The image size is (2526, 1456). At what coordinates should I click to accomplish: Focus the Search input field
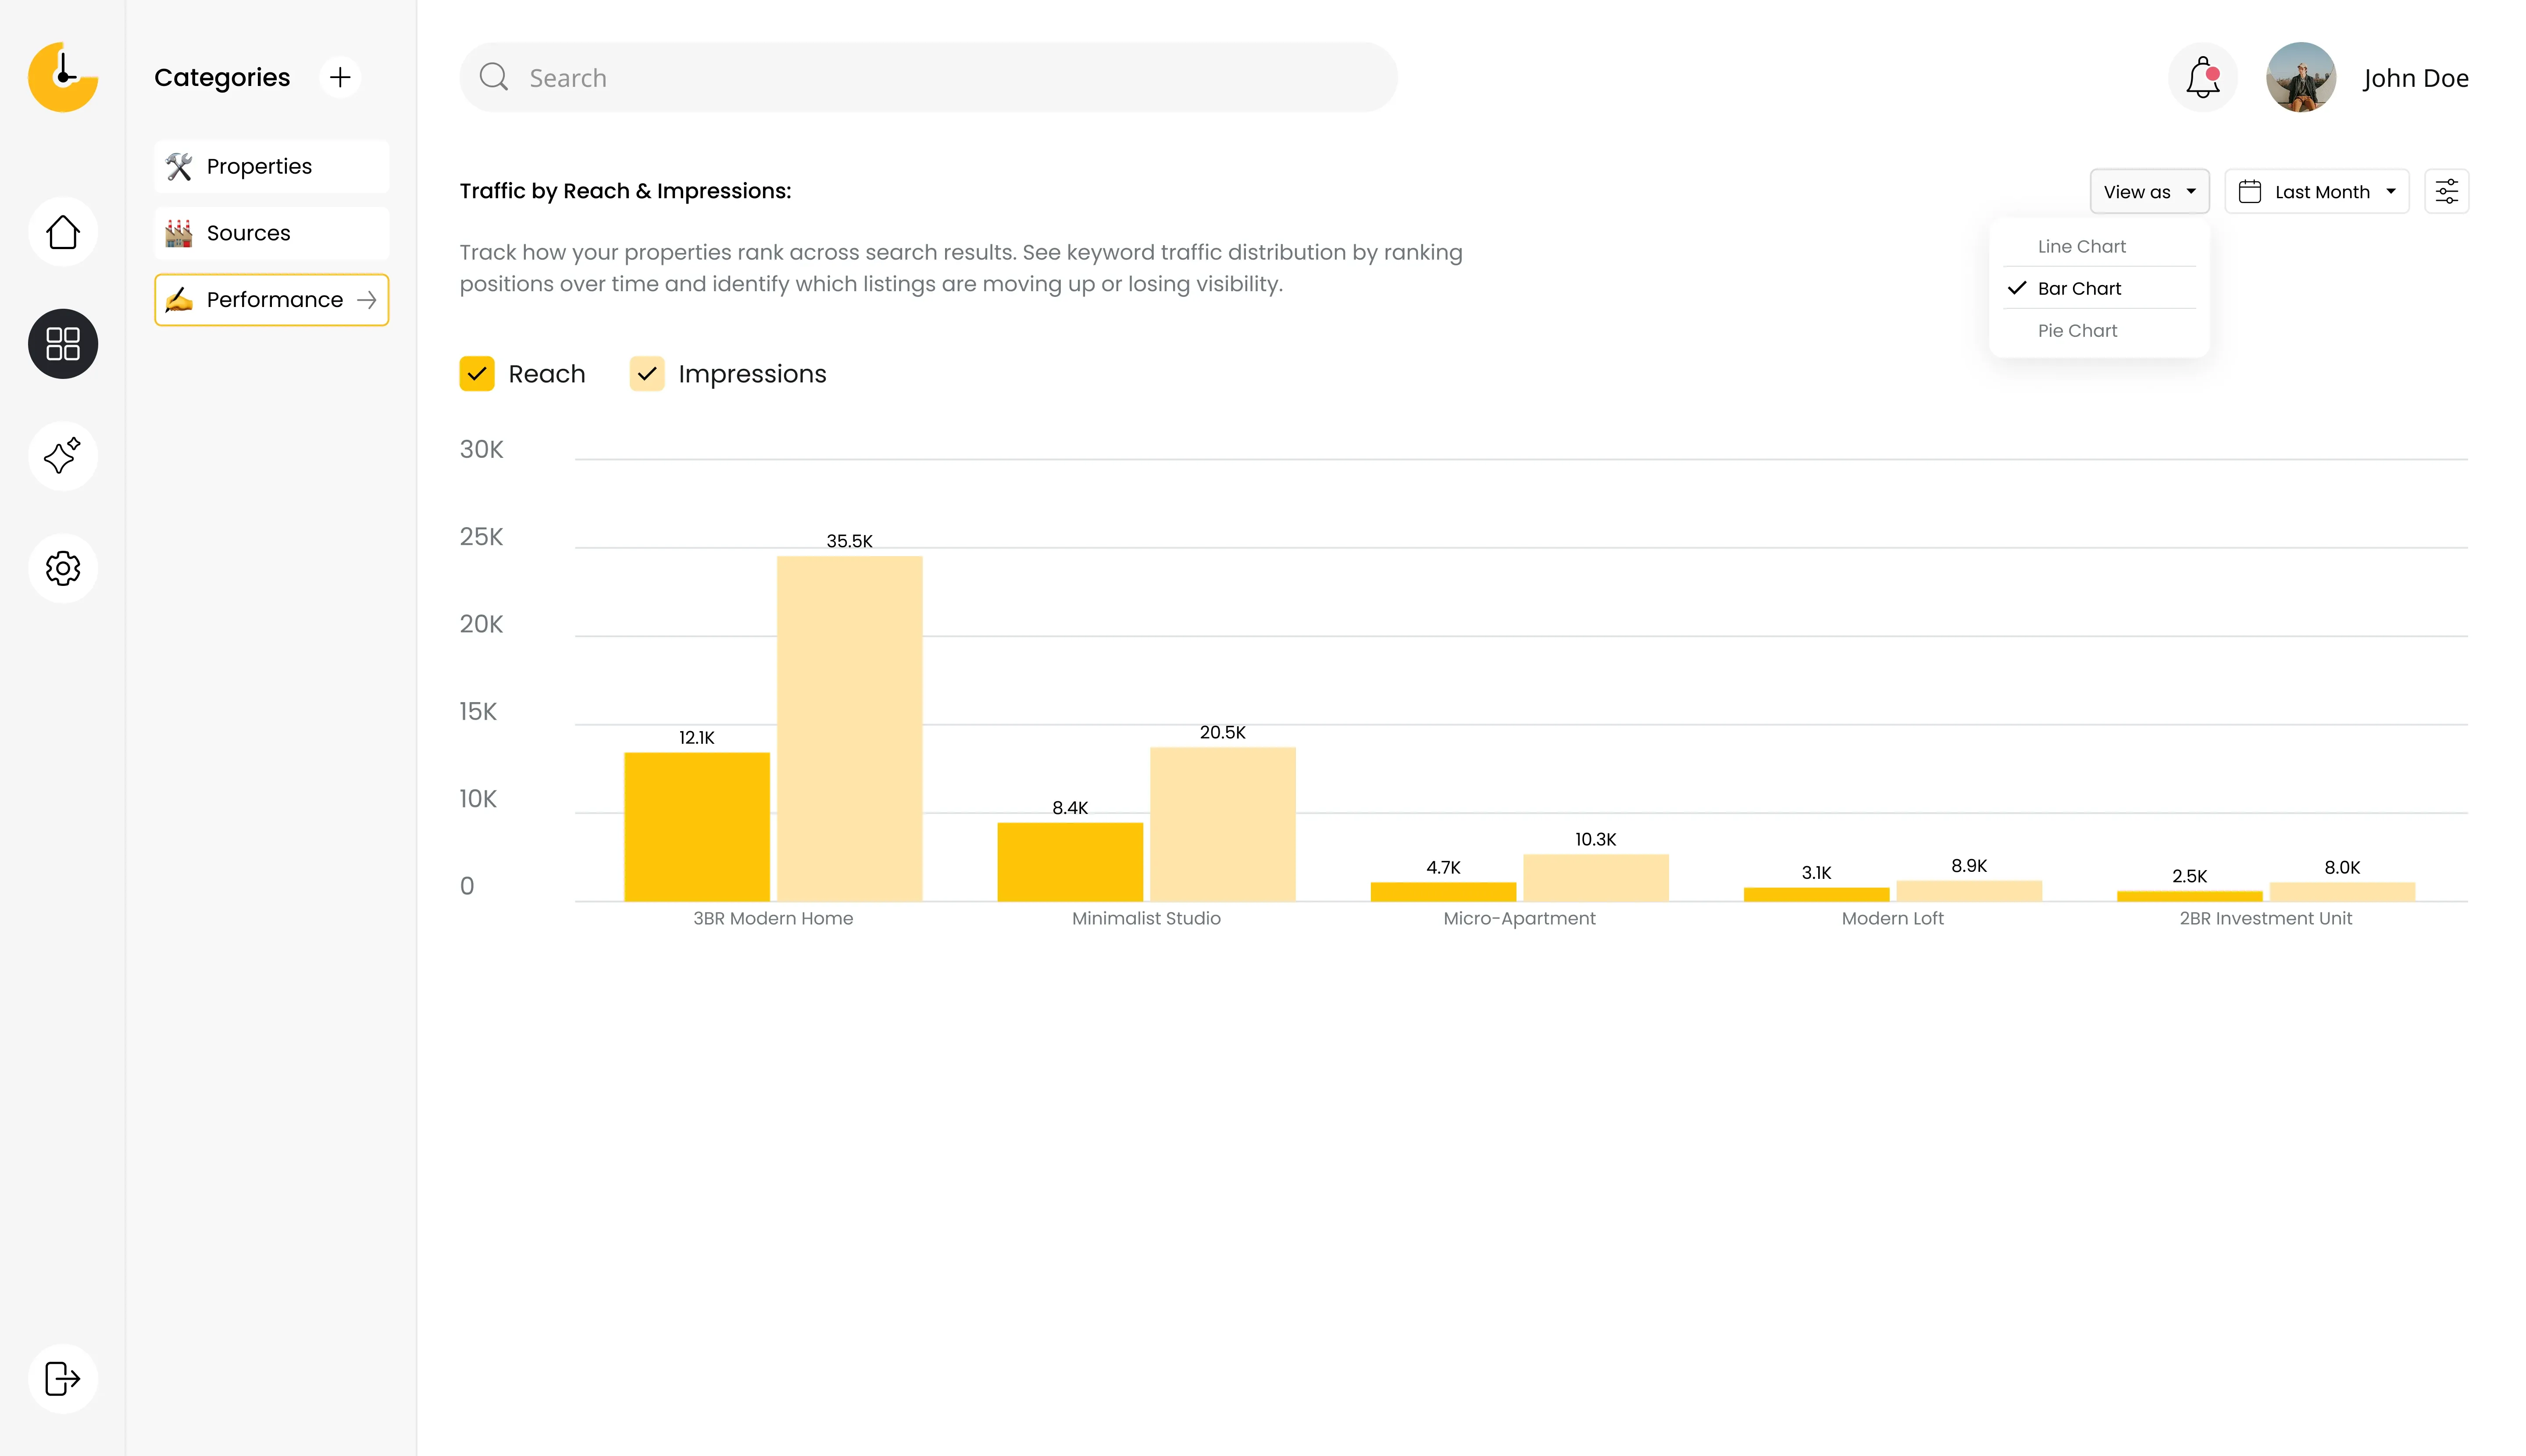(928, 78)
